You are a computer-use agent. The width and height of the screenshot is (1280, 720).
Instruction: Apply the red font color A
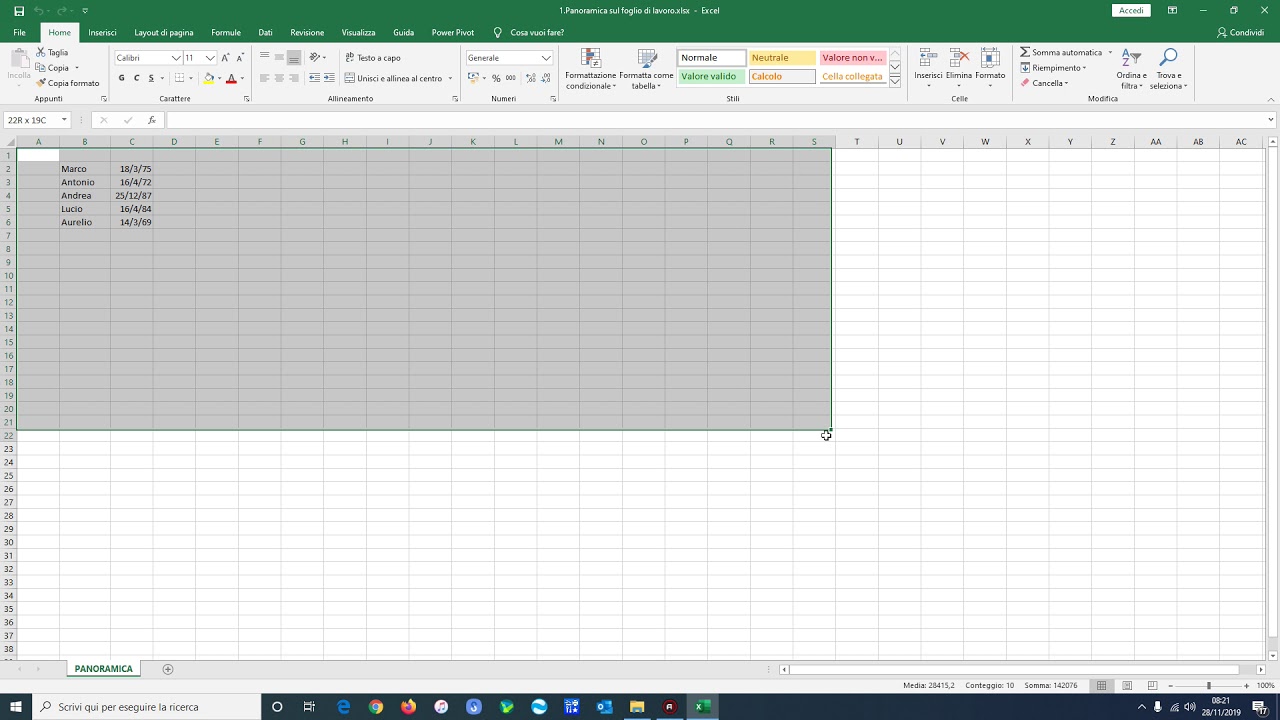231,78
